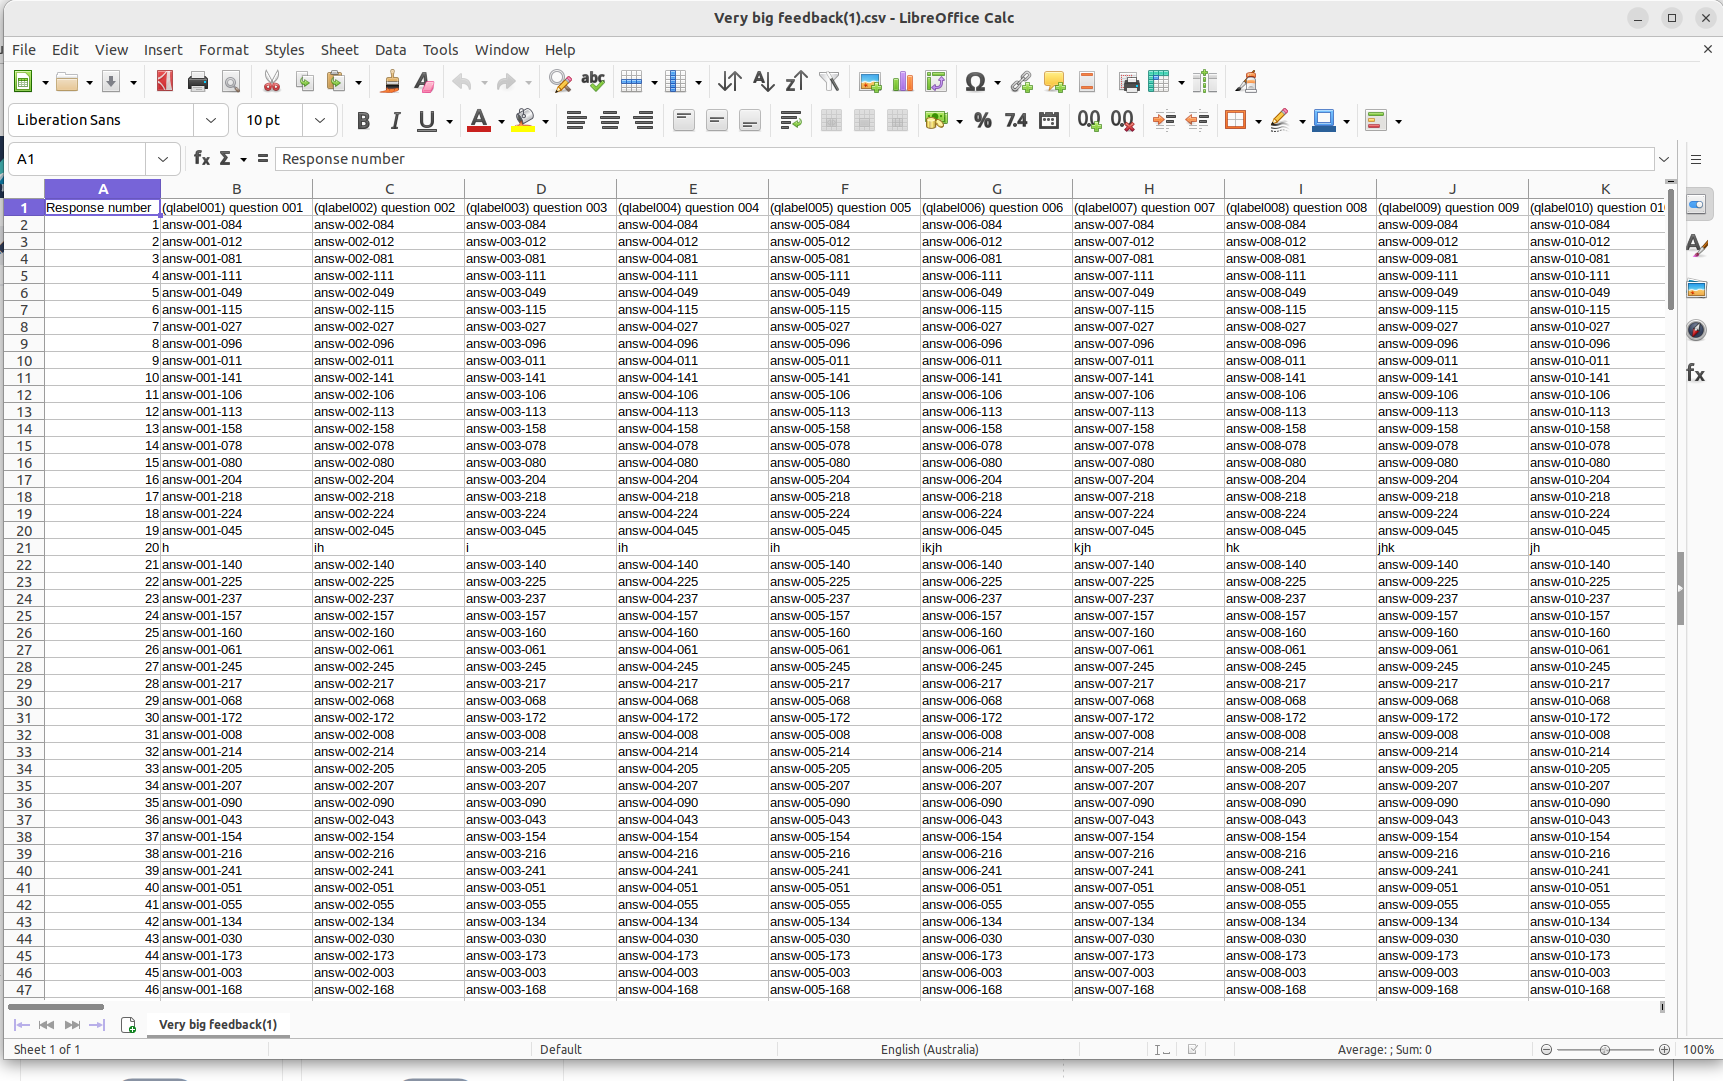The image size is (1723, 1081).
Task: Toggle Align Top vertical alignment
Action: (684, 120)
